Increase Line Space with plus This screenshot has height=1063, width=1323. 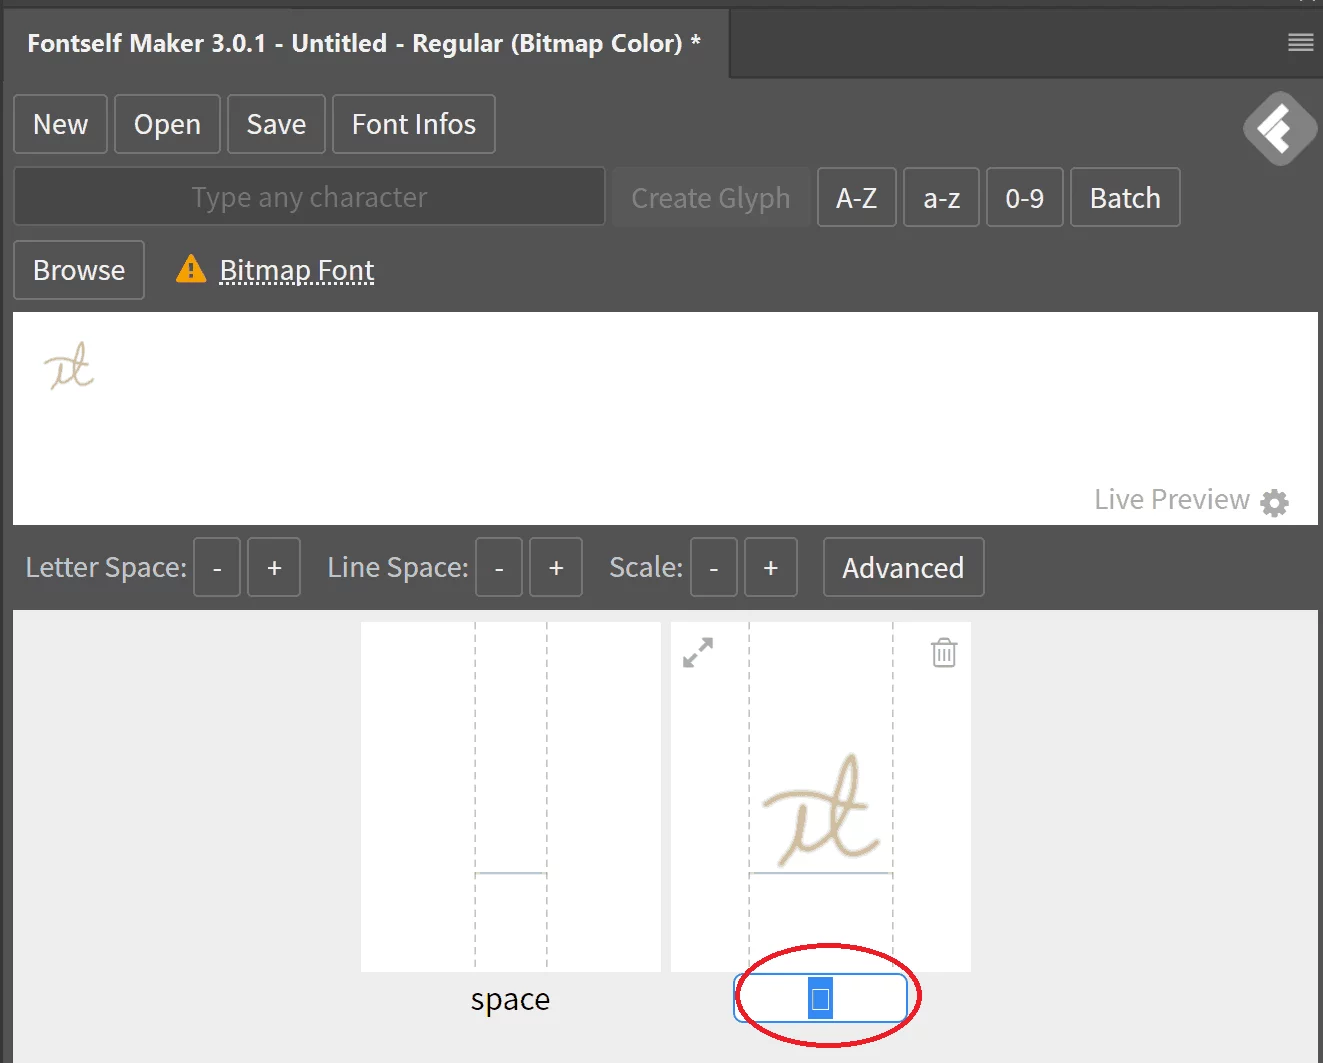(x=556, y=567)
